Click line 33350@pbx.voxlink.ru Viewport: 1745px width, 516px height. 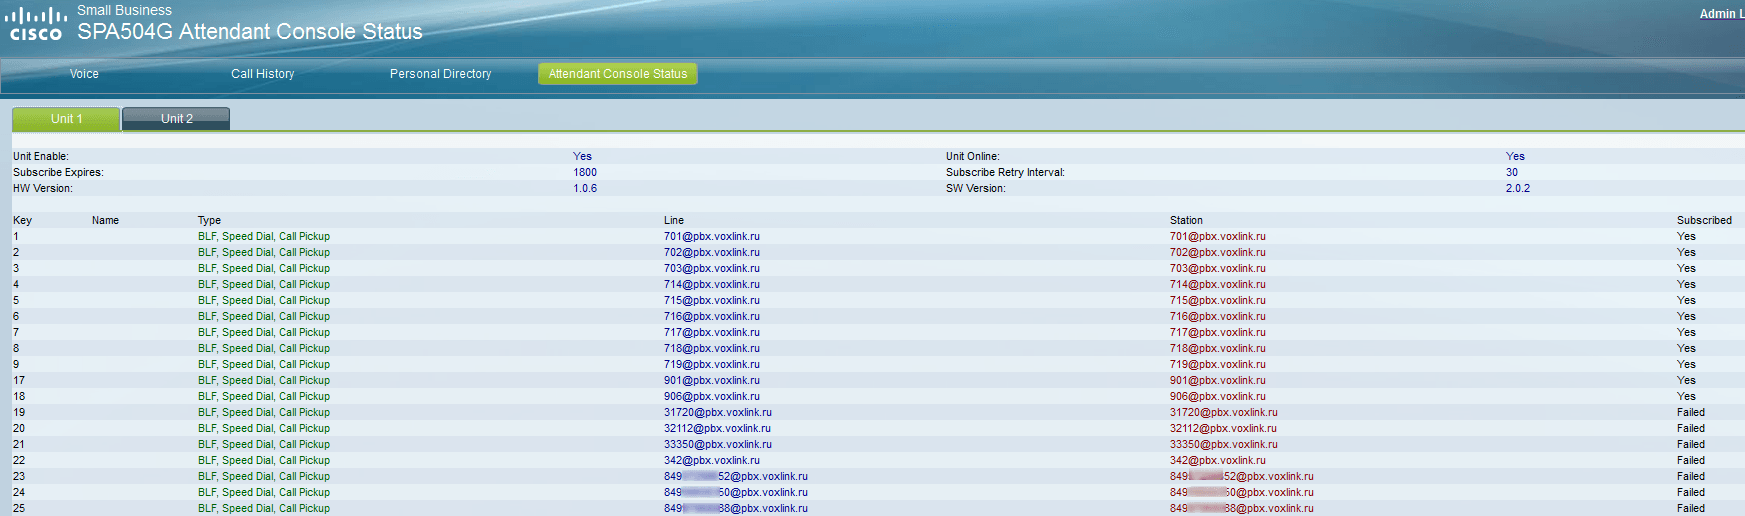(x=718, y=444)
